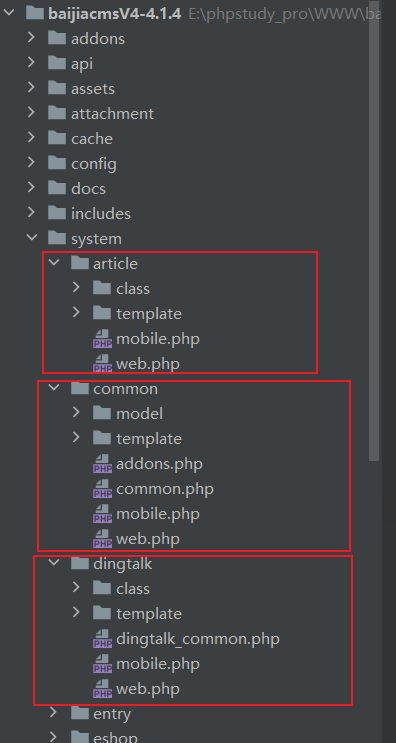
Task: Click the includes folder icon
Action: point(57,213)
